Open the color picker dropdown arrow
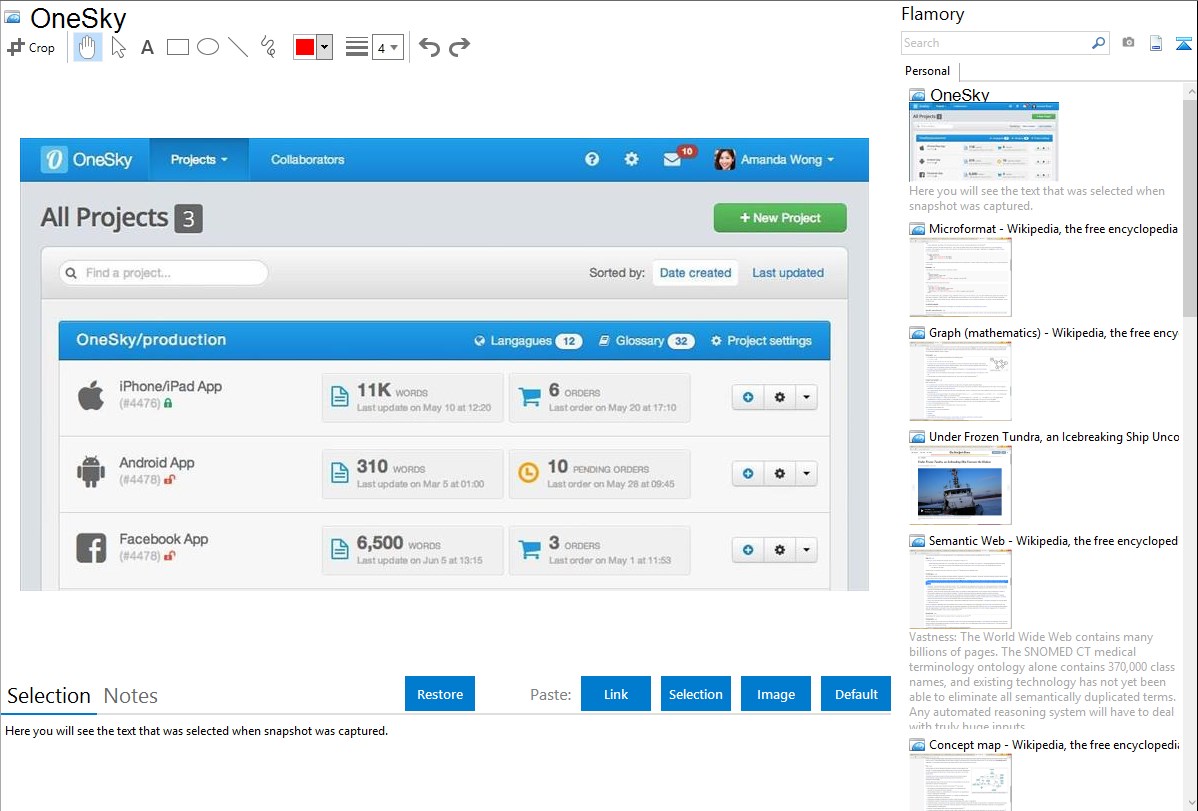Screen dimensions: 1198x811 [324, 47]
